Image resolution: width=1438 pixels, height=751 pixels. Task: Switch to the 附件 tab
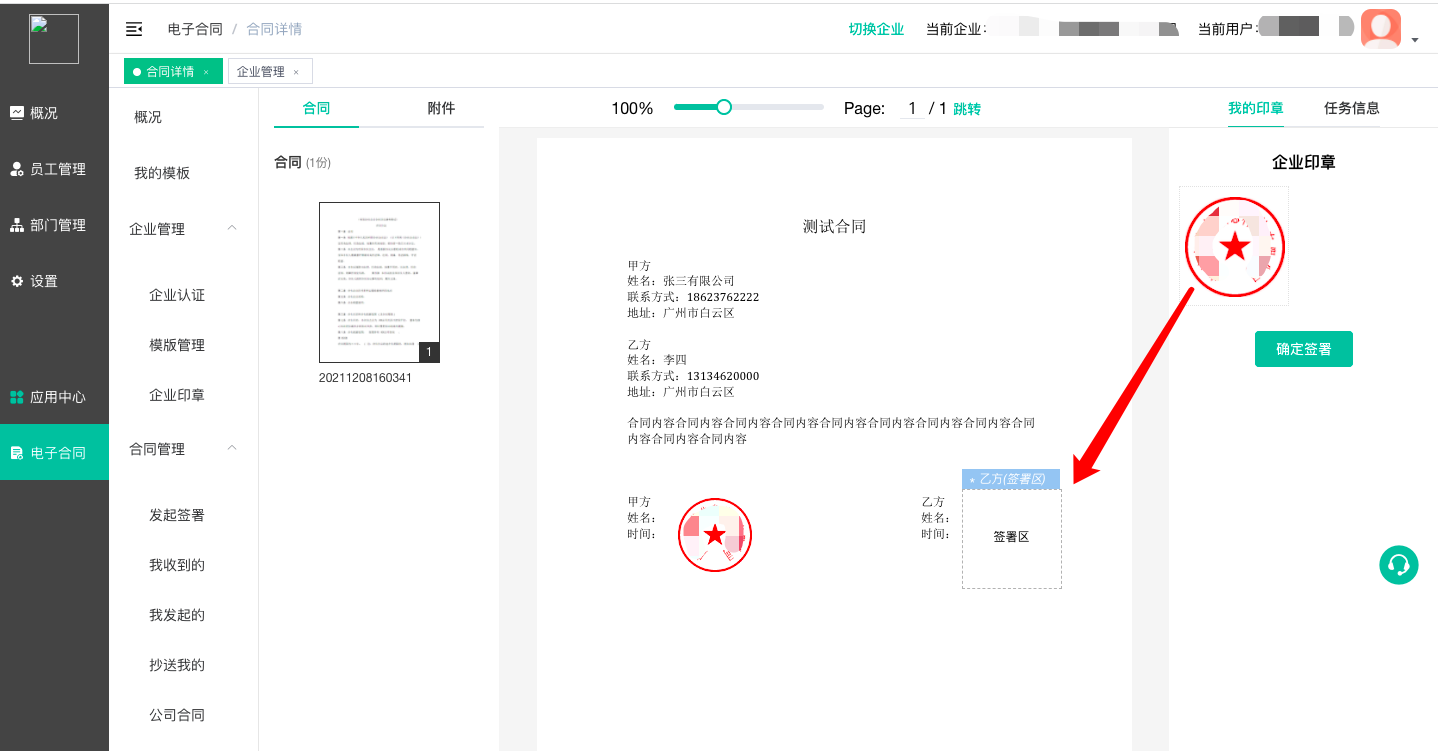[x=441, y=108]
